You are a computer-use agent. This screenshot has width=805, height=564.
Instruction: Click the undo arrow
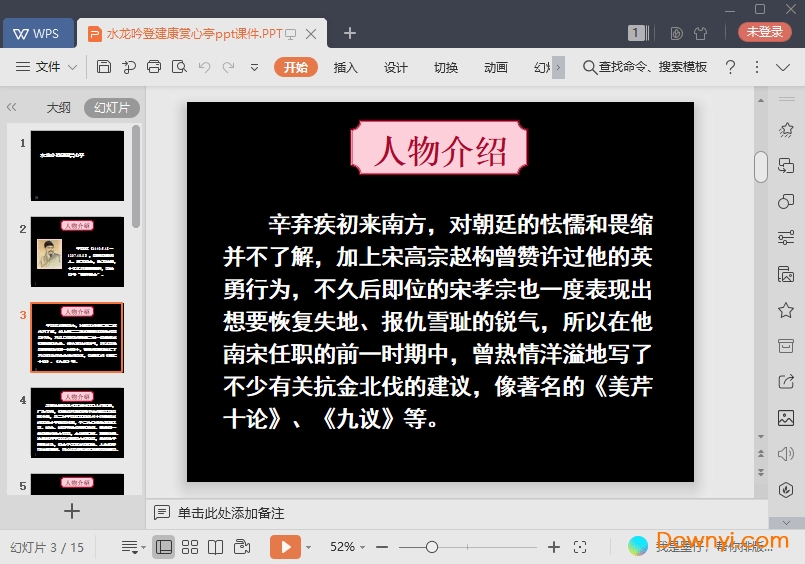tap(204, 67)
